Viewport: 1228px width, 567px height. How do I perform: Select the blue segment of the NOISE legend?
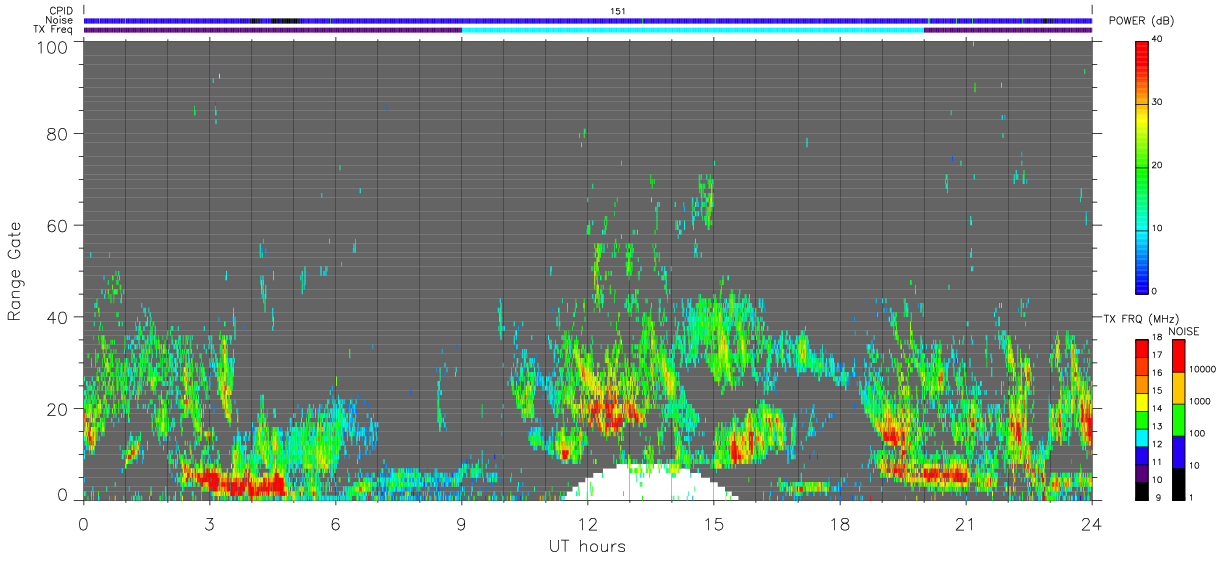pyautogui.click(x=1179, y=451)
